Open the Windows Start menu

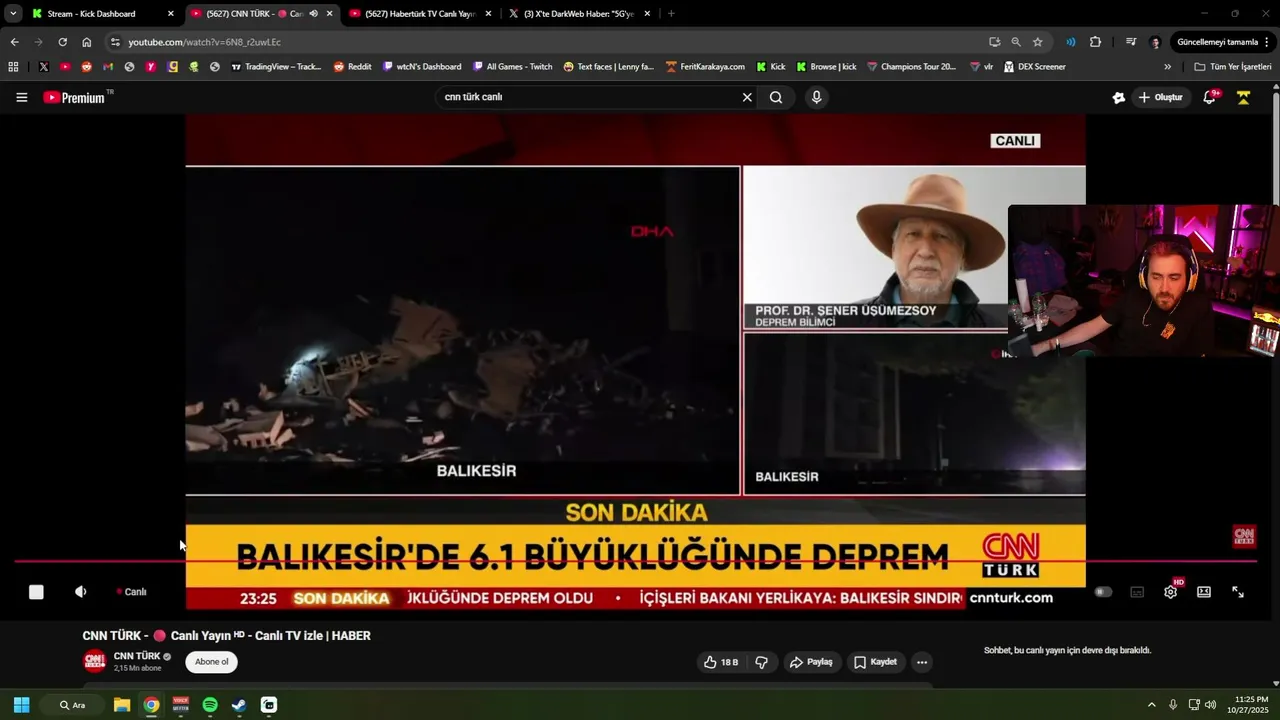click(x=21, y=705)
